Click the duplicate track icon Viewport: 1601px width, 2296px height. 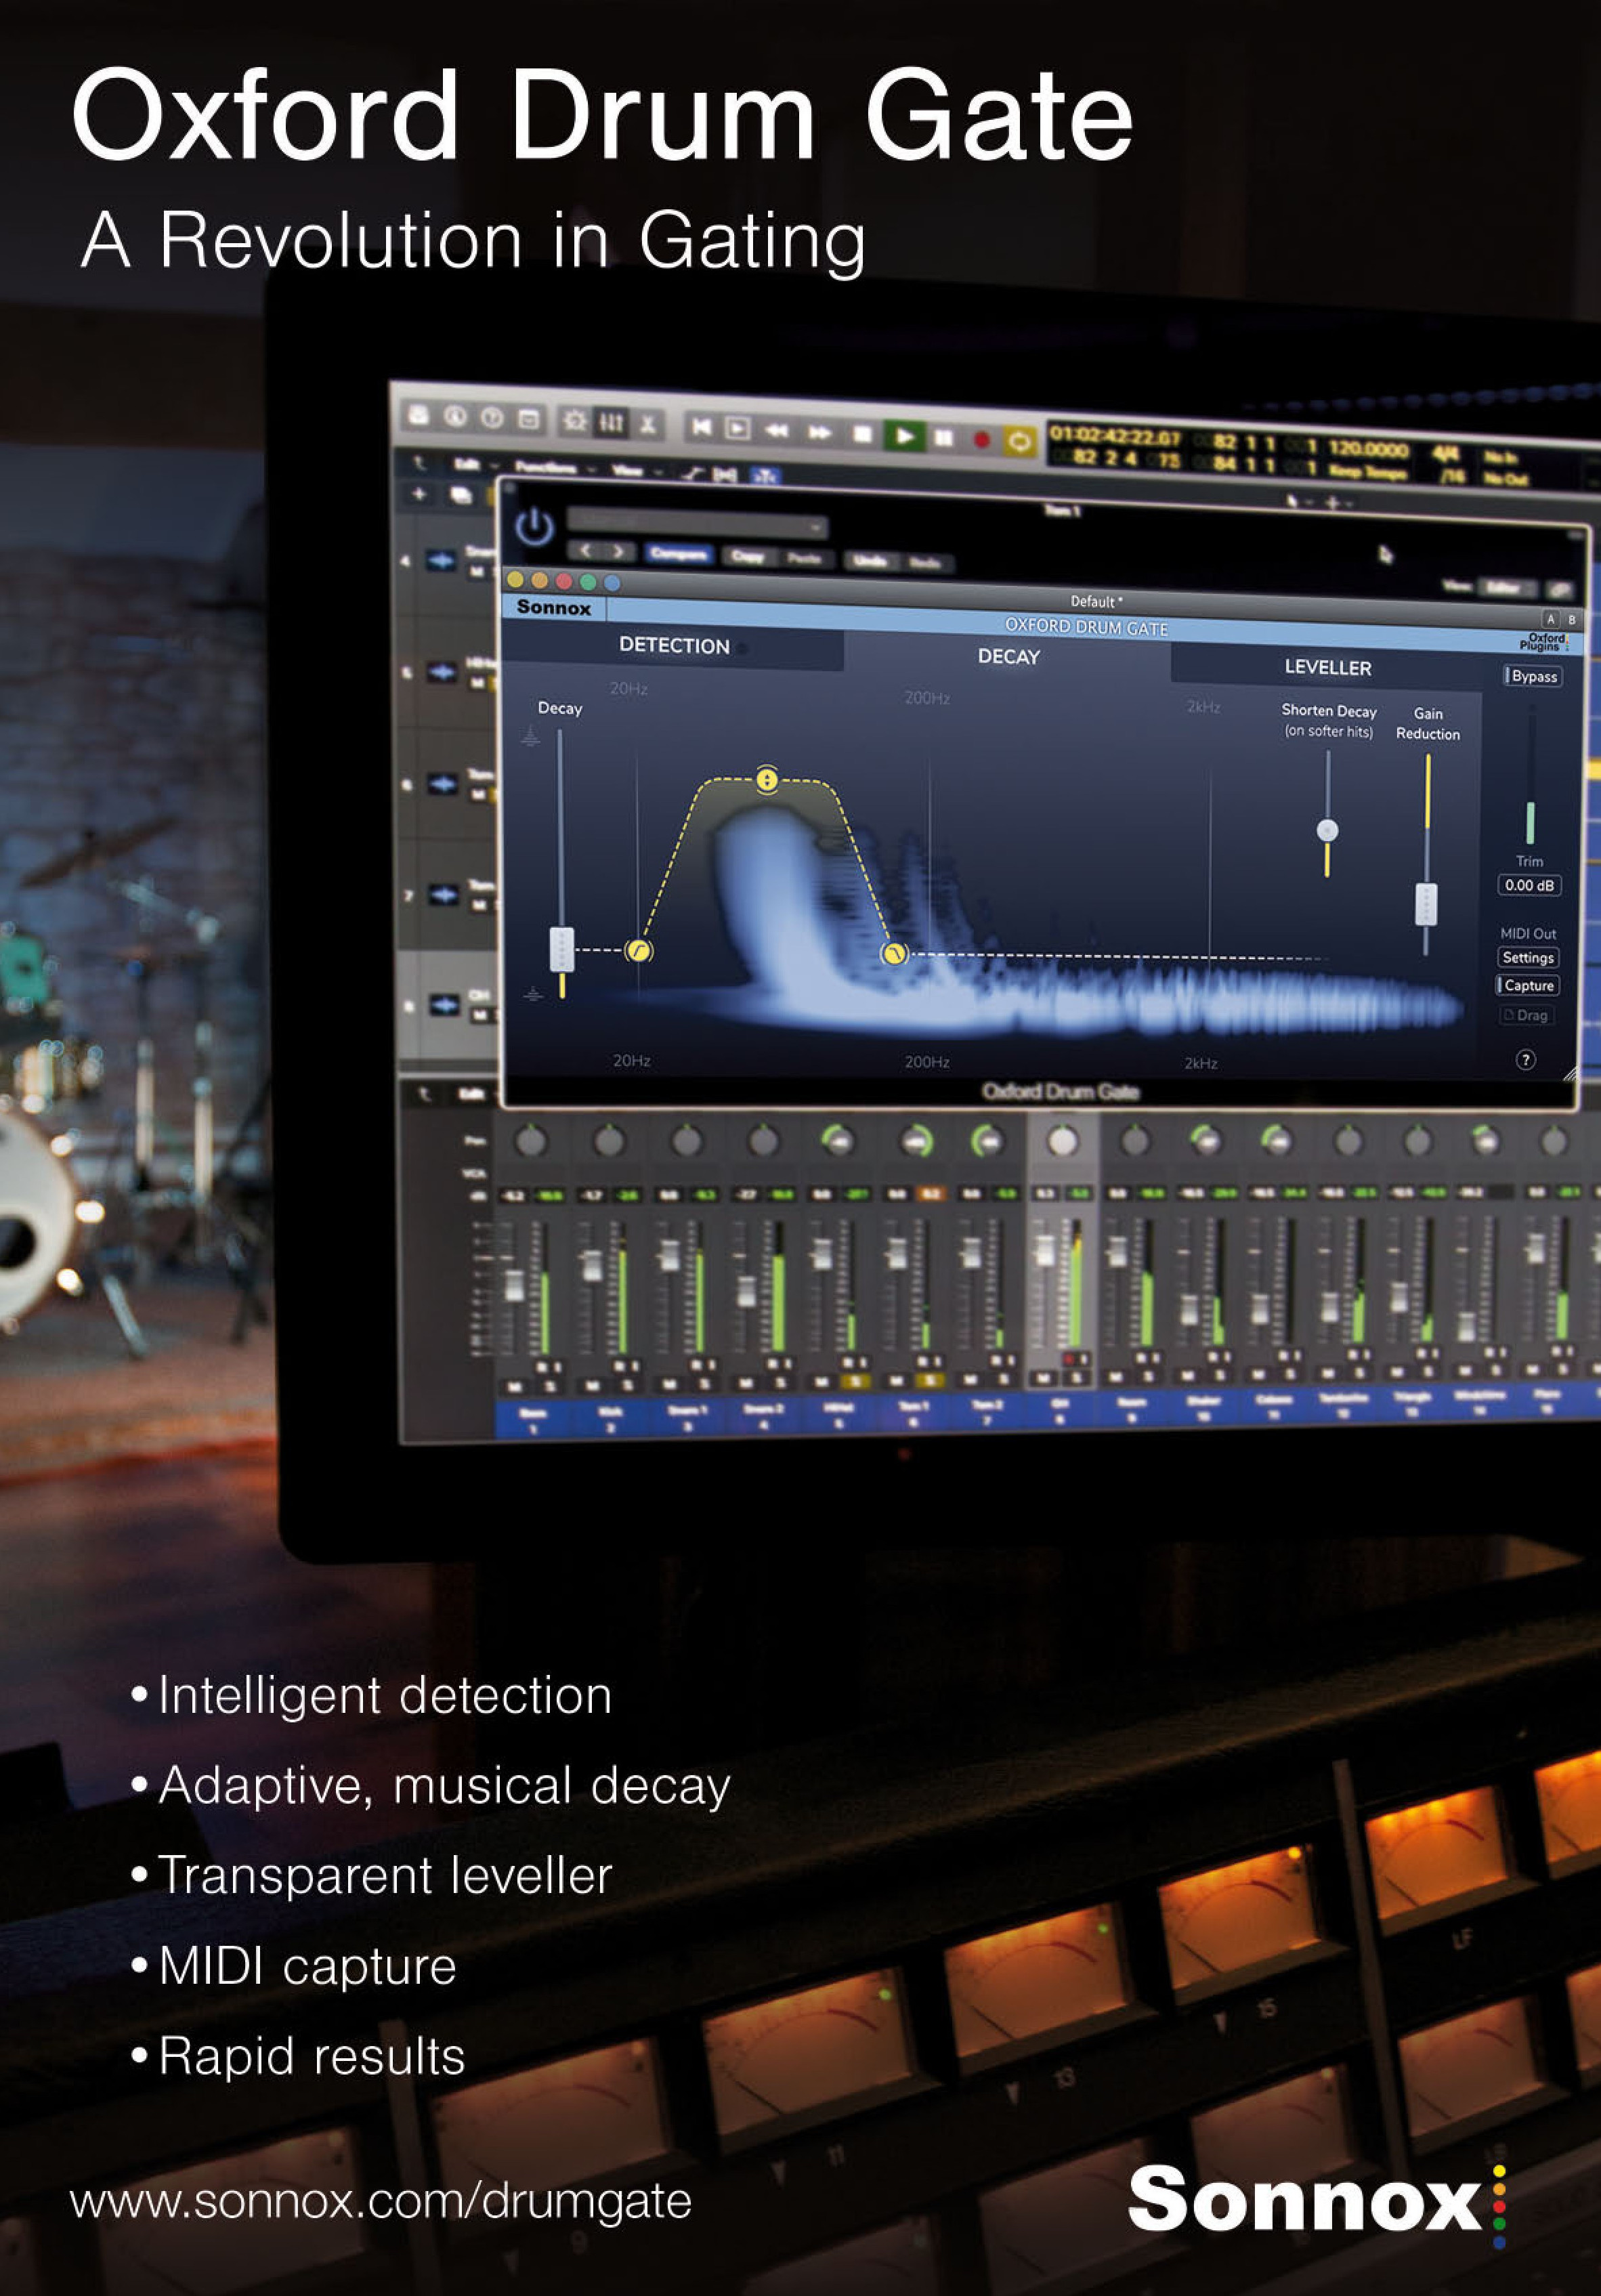(460, 495)
